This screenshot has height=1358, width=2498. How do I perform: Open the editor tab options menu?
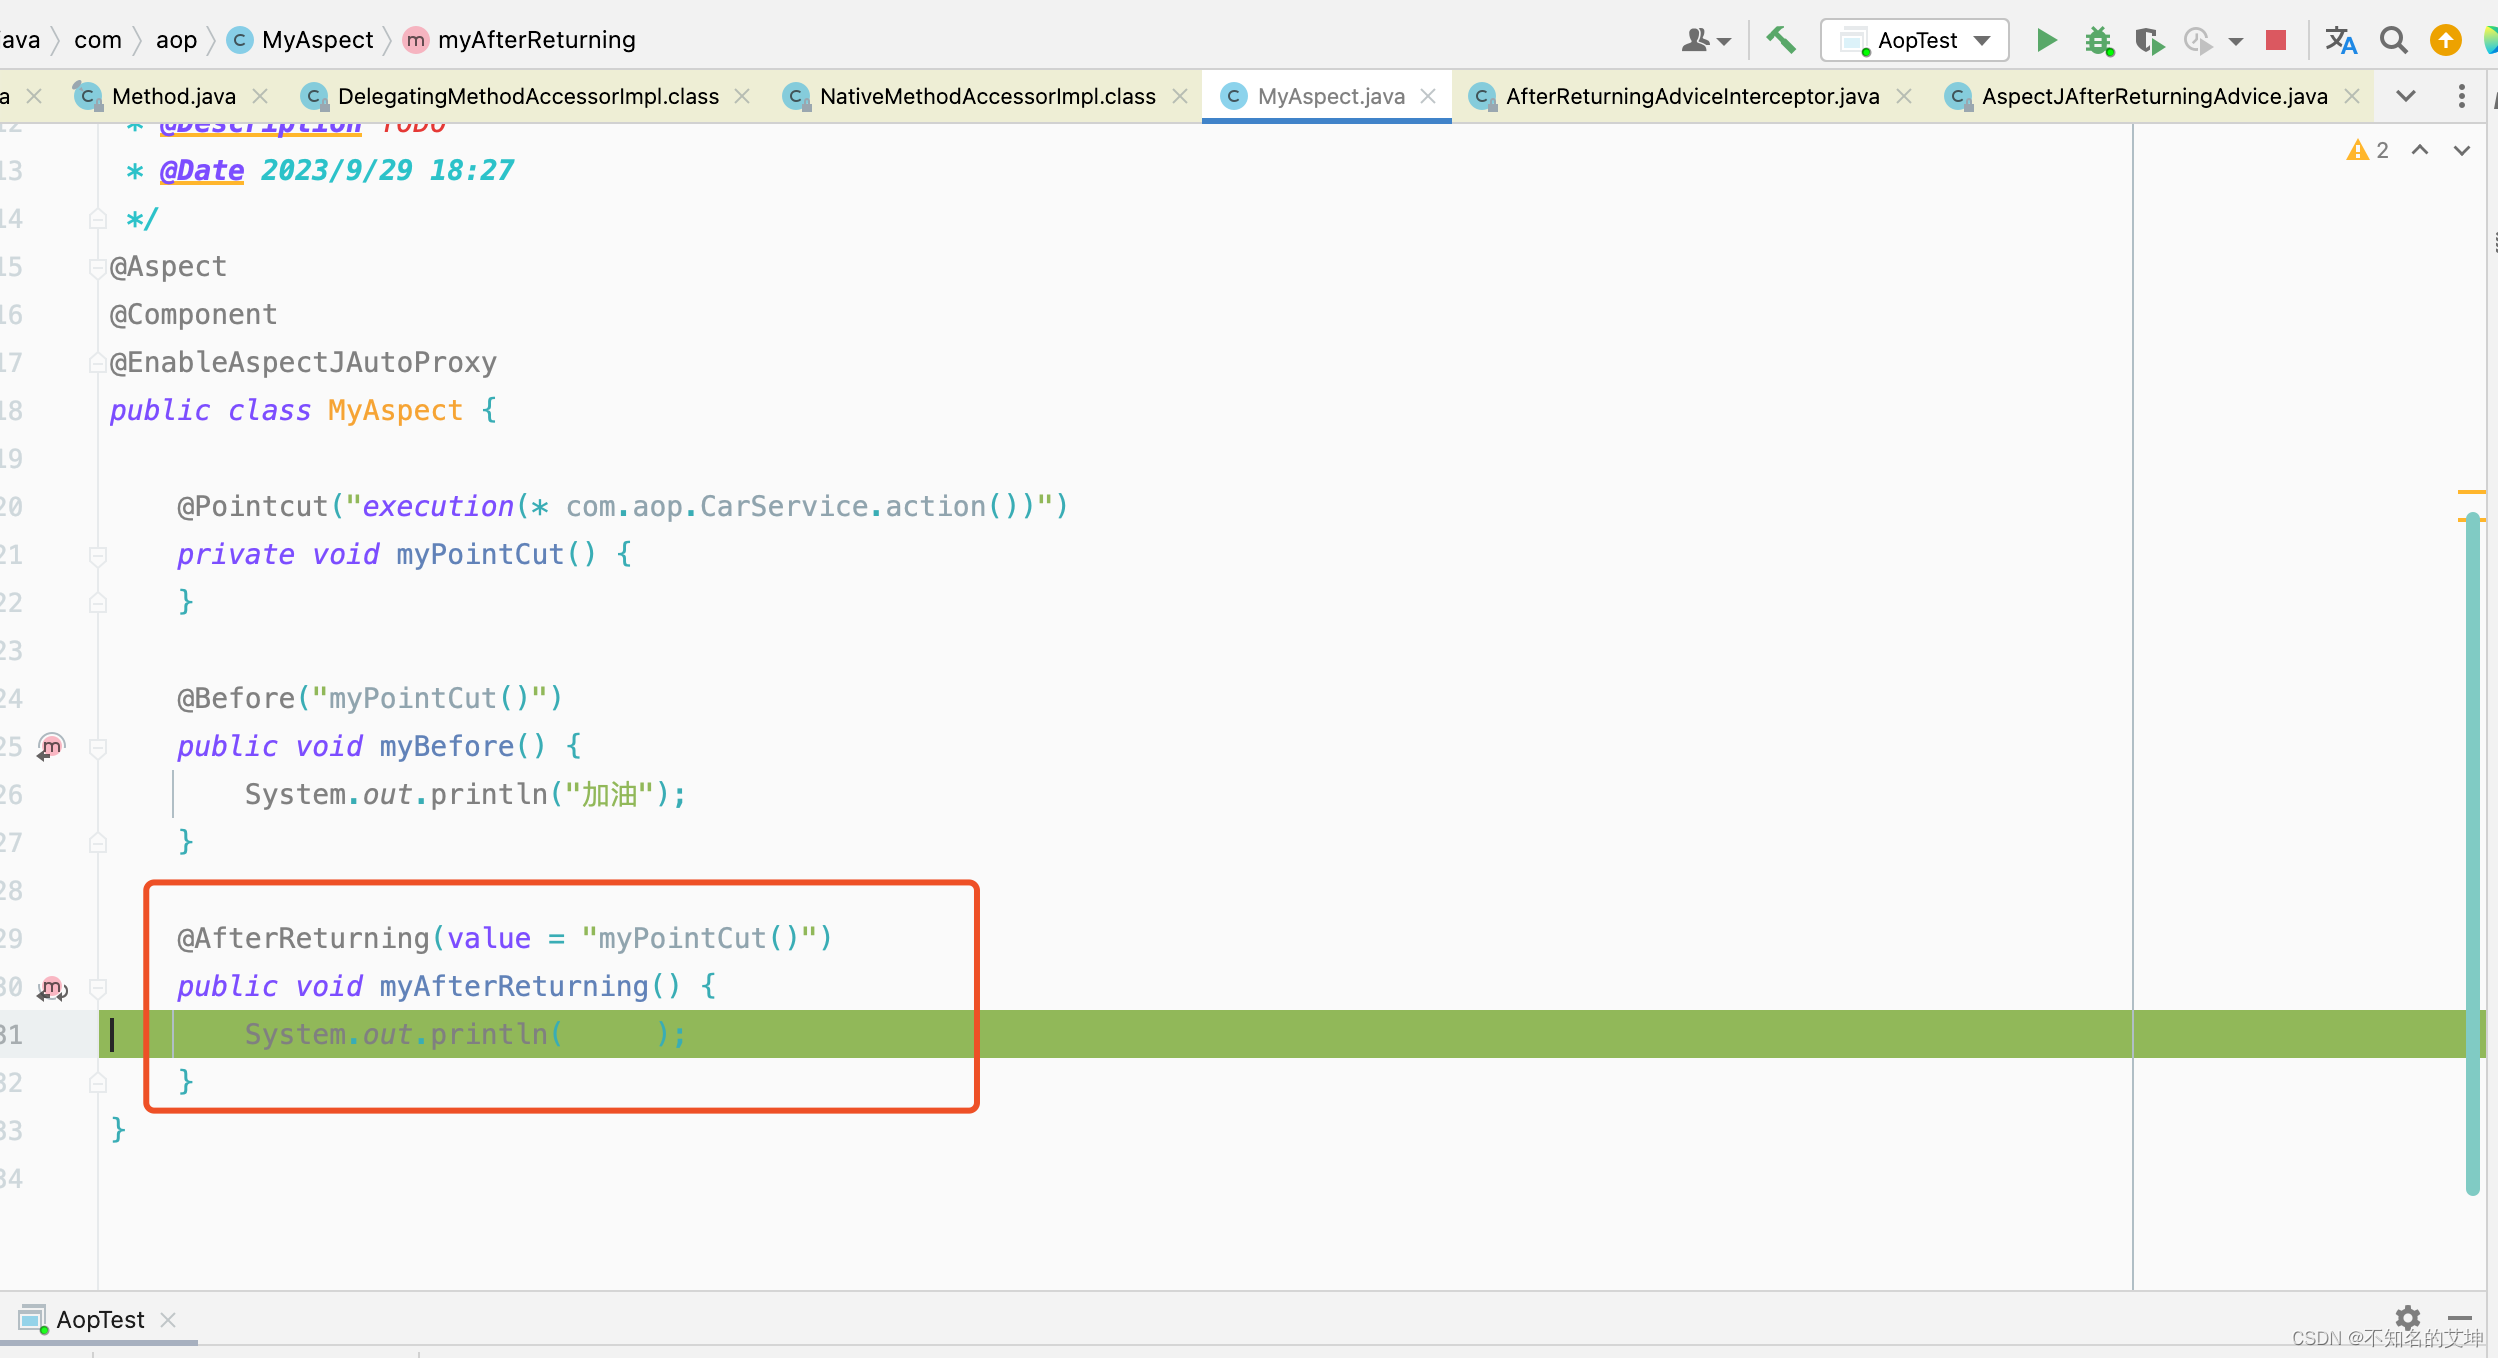click(x=2461, y=96)
